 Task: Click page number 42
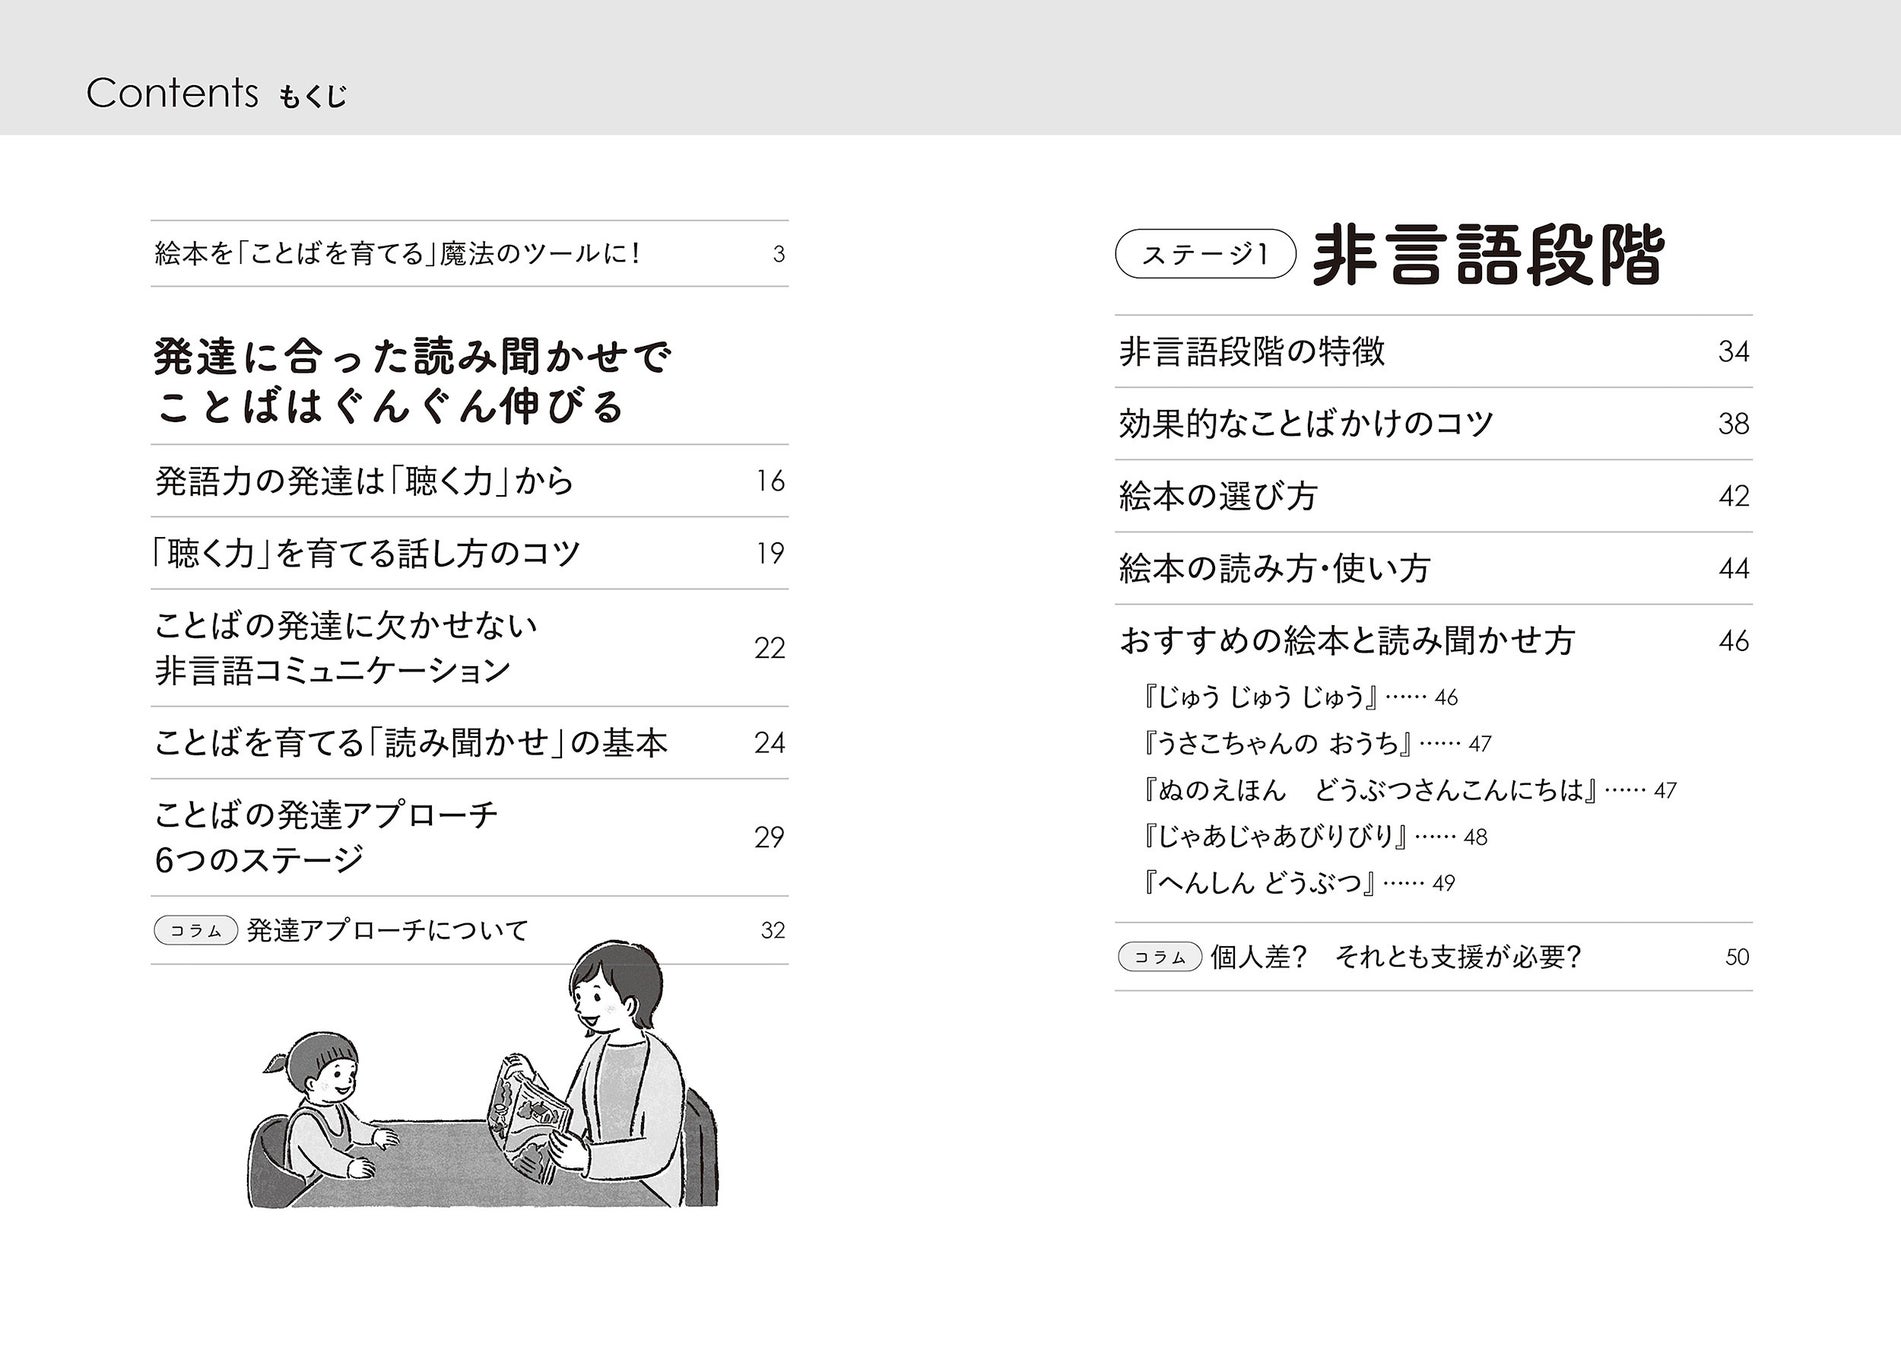[x=1734, y=496]
